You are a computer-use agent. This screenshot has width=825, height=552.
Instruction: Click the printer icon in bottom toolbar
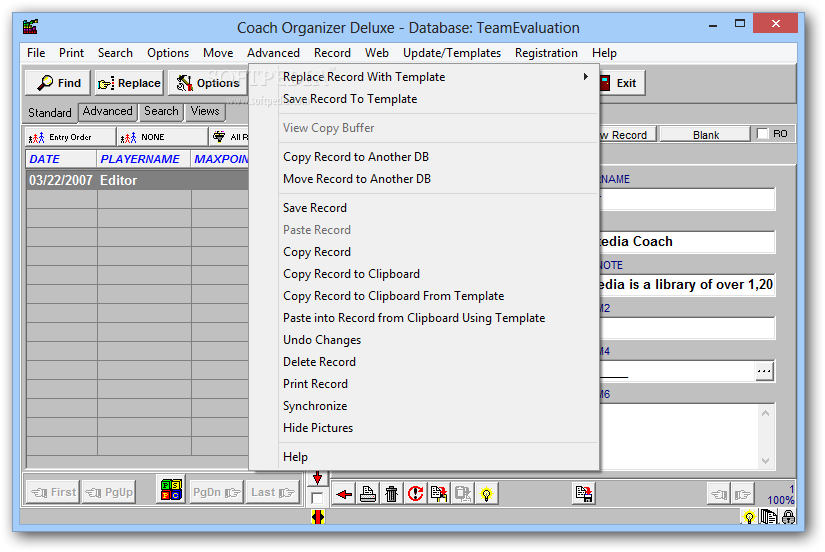[368, 494]
